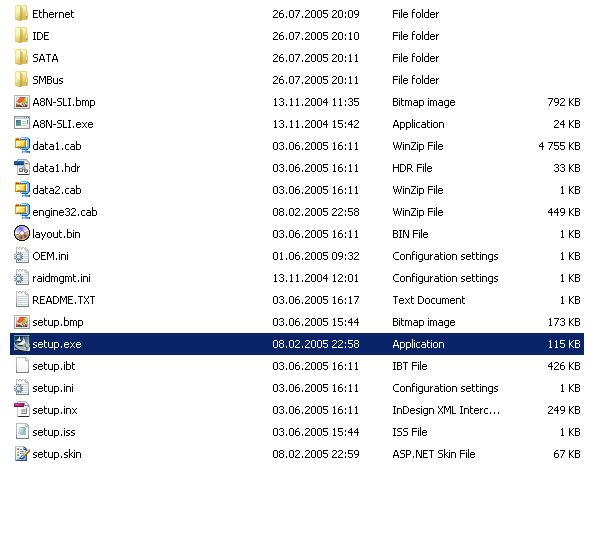
Task: Click the setup.iss file icon
Action: tap(22, 432)
